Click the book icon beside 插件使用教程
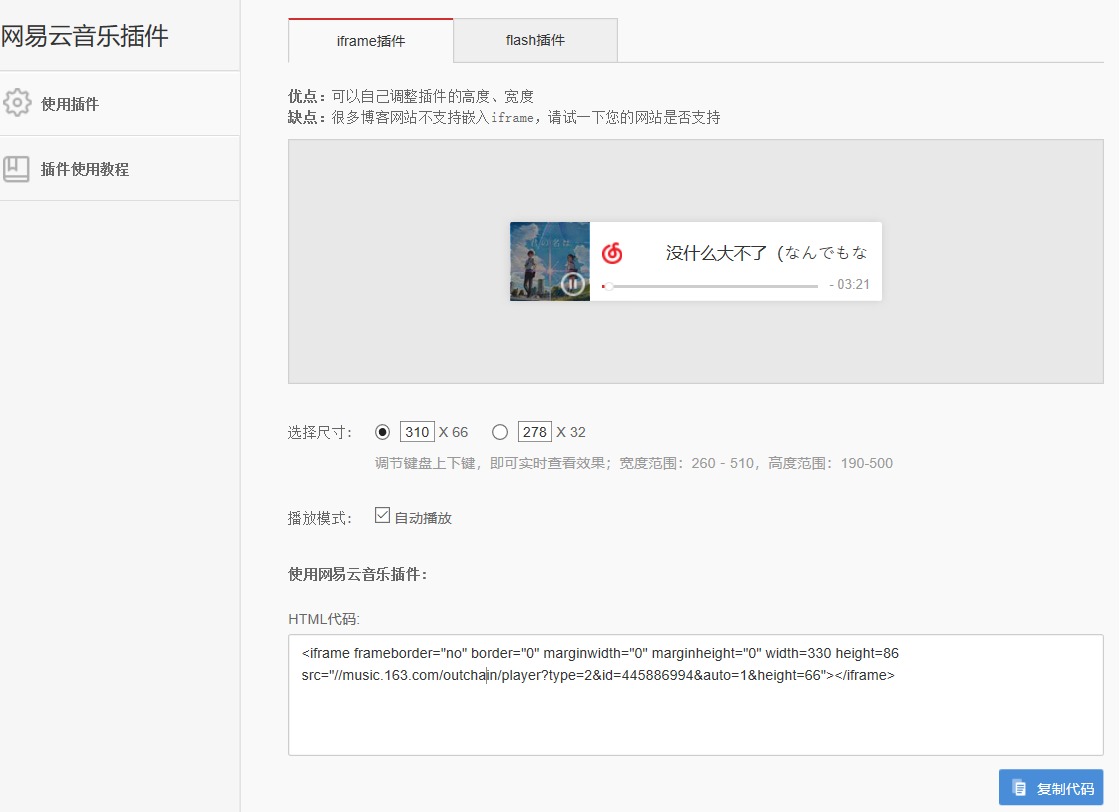 [x=16, y=169]
